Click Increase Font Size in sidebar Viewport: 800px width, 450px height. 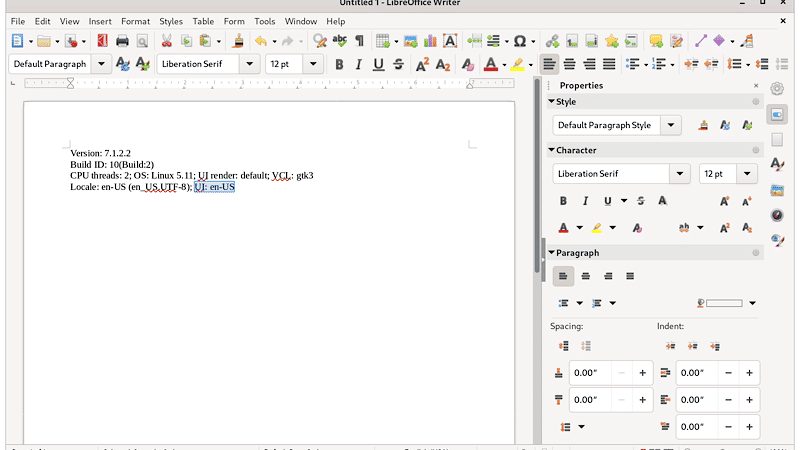coord(724,201)
